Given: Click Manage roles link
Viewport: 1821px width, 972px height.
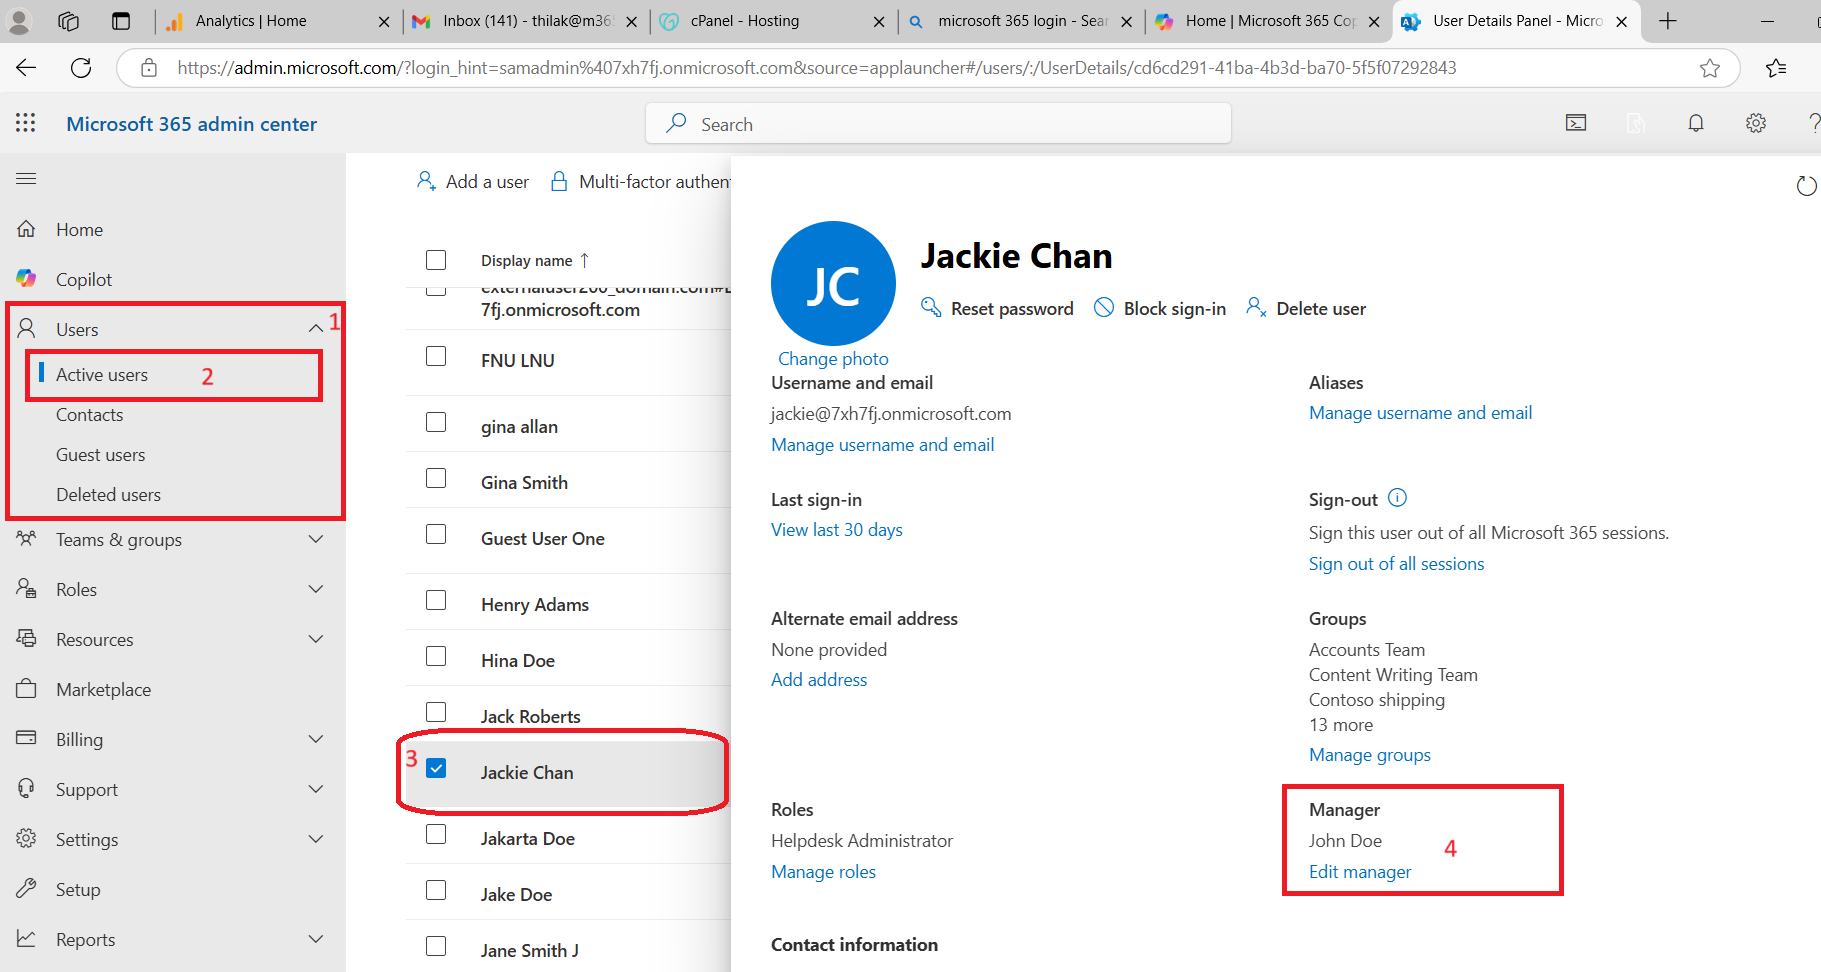Looking at the screenshot, I should pos(823,871).
